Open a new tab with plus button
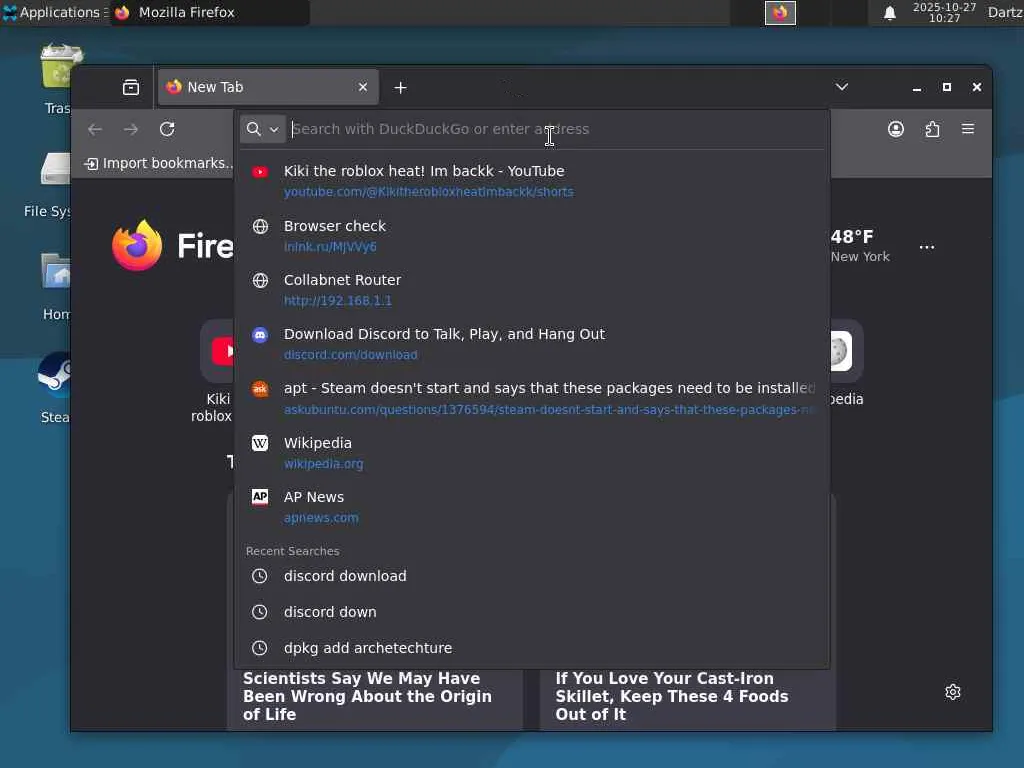This screenshot has width=1024, height=768. (400, 88)
